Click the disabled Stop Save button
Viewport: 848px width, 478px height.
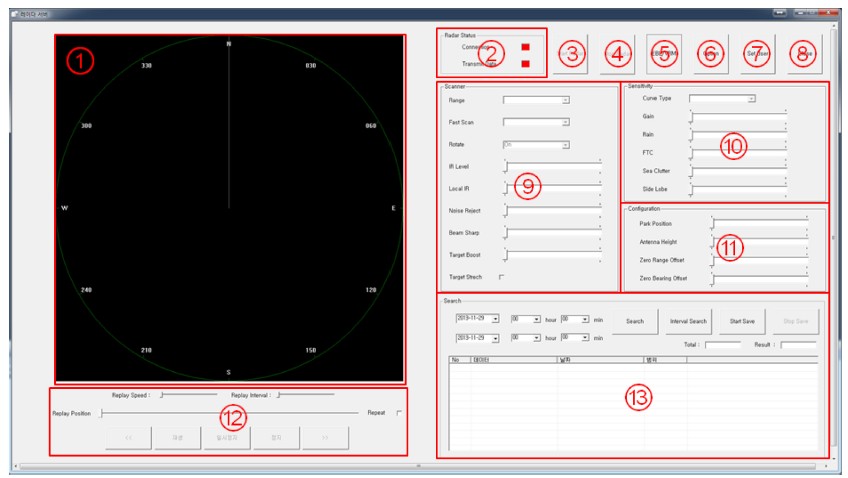click(x=796, y=322)
